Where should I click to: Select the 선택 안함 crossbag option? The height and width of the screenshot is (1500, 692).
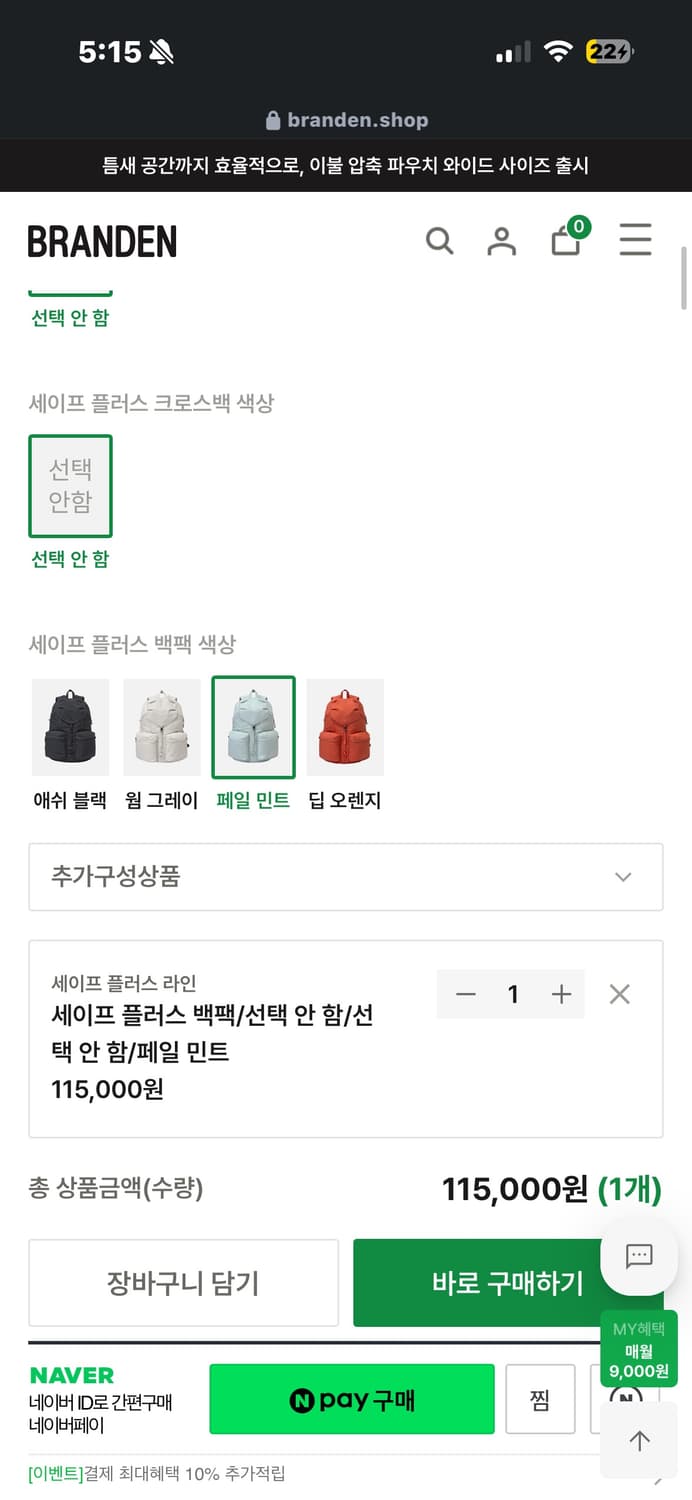pyautogui.click(x=70, y=486)
